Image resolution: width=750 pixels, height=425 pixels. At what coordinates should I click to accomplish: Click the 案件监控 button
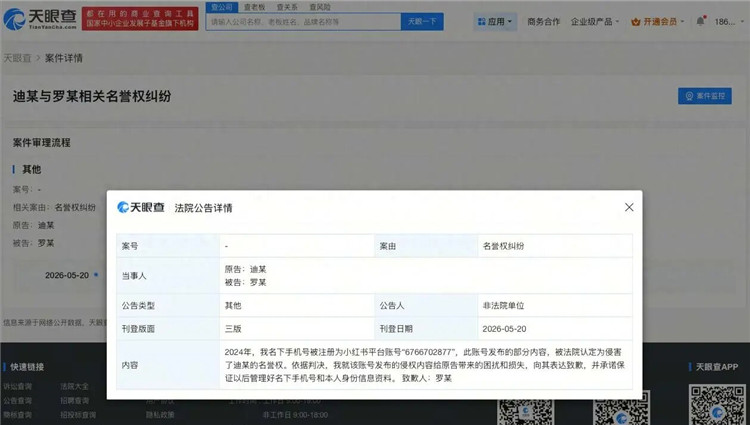point(705,96)
